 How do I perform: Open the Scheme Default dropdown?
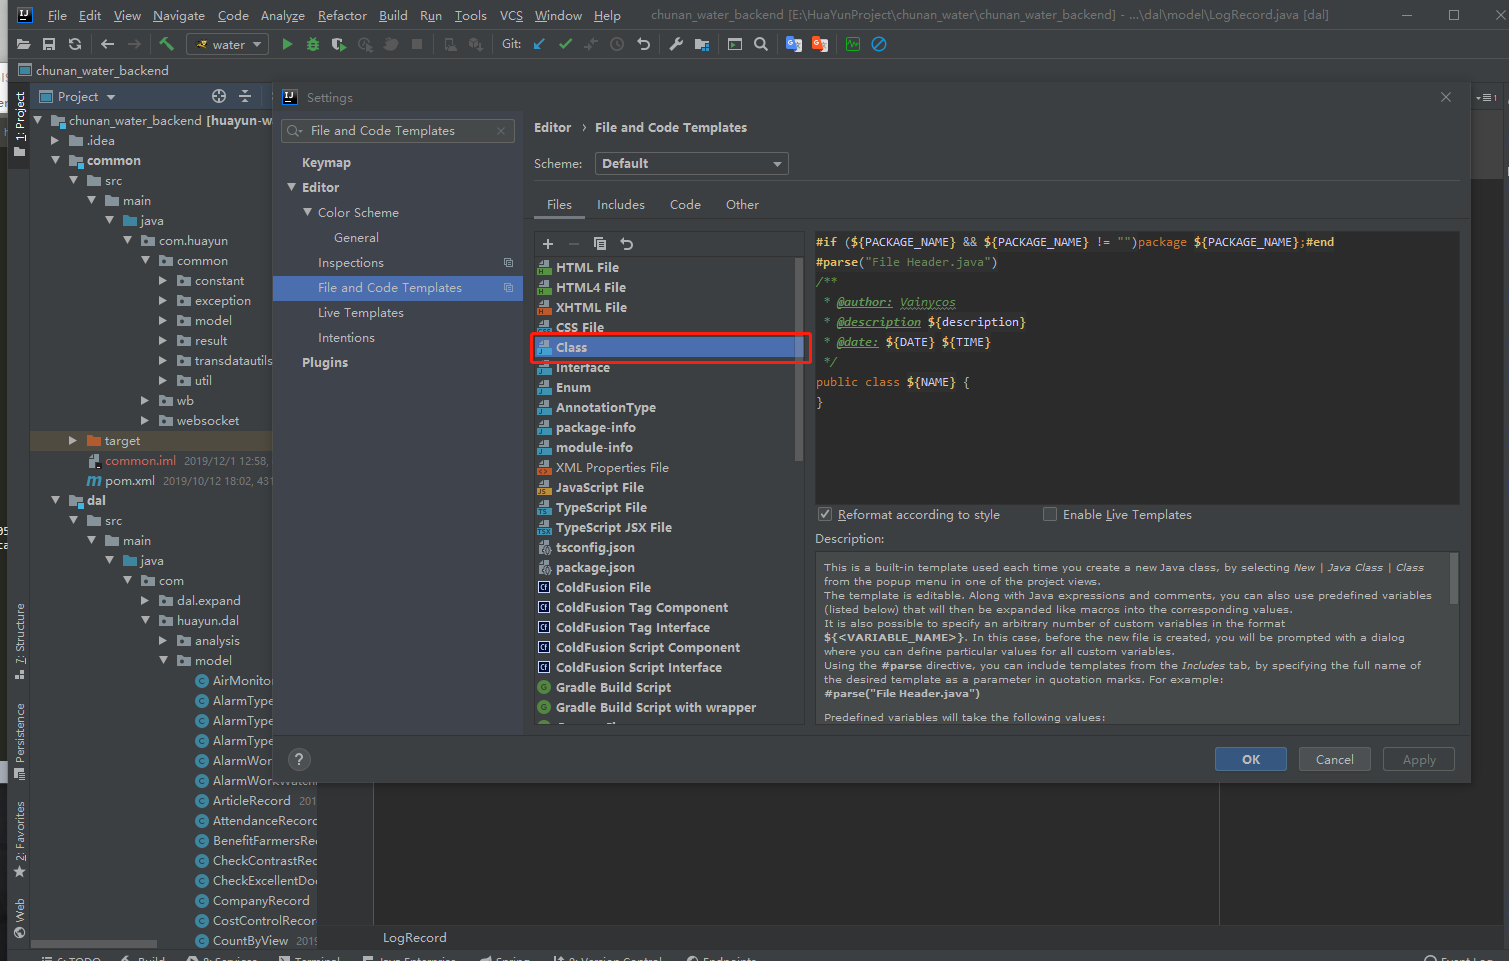[x=691, y=164]
